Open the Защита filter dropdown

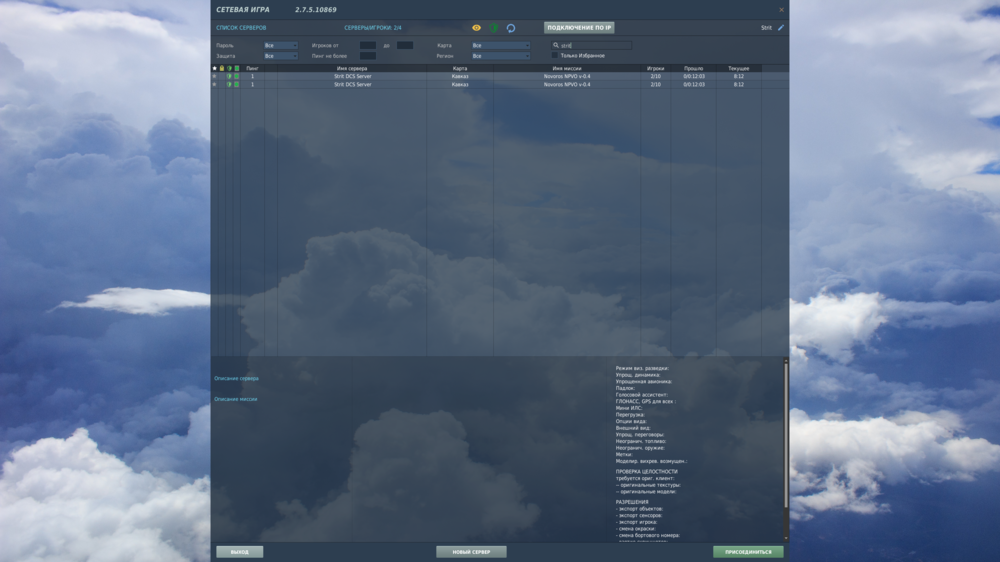[281, 55]
